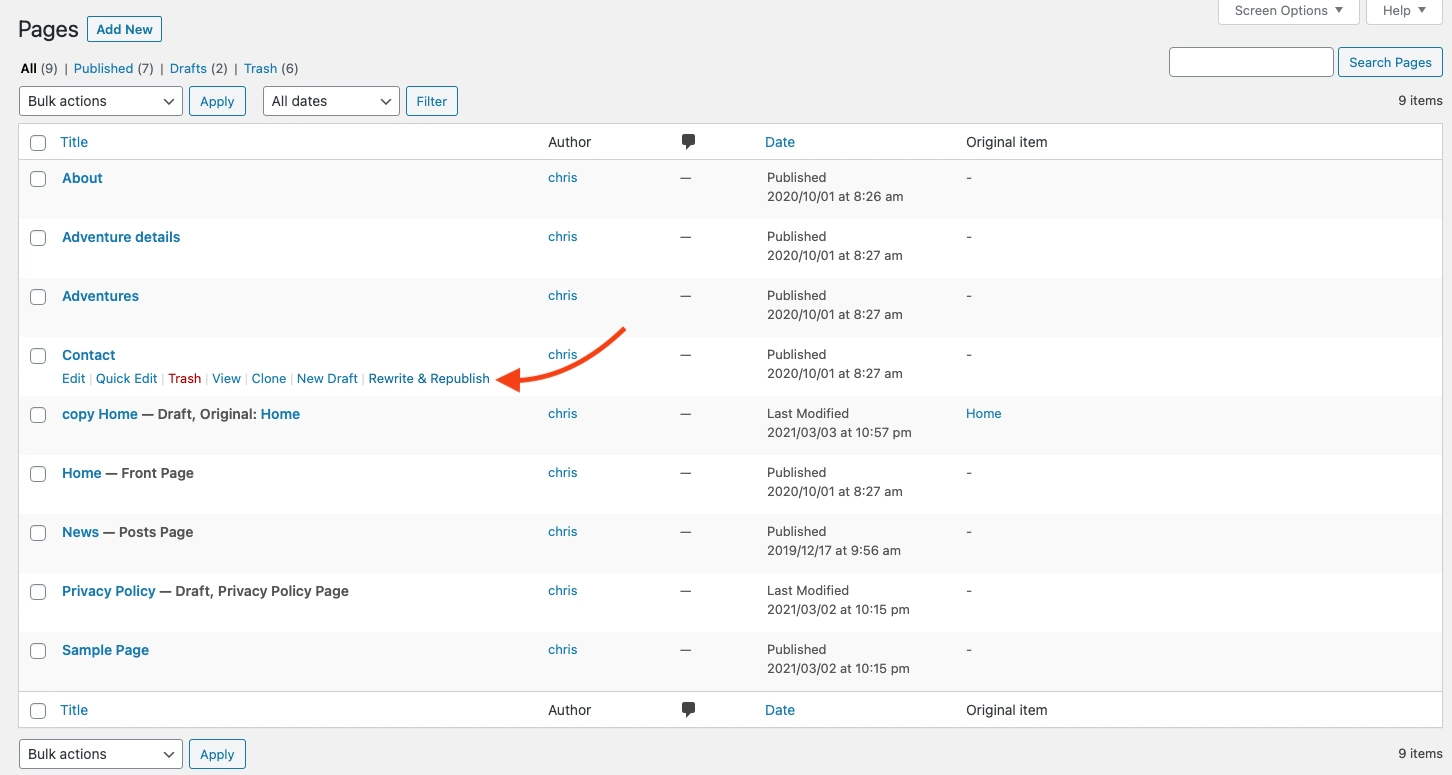Tick the Contact page checkbox
Image resolution: width=1452 pixels, height=775 pixels.
tap(38, 356)
